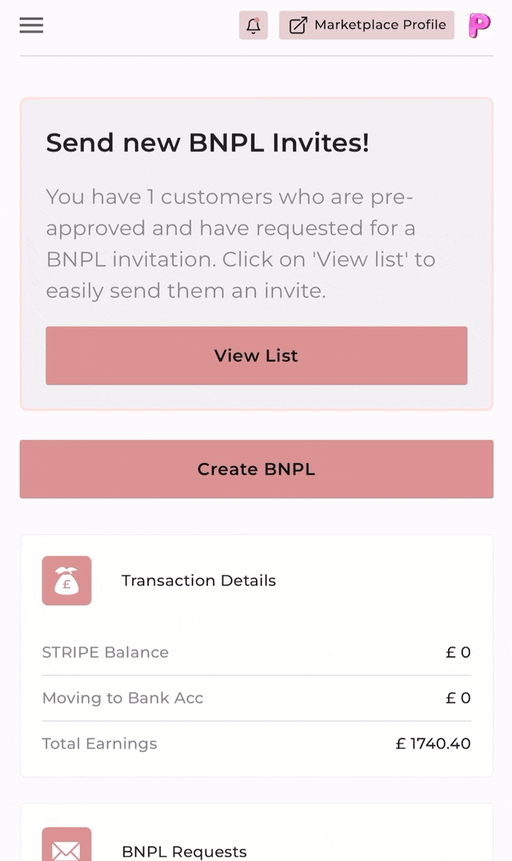The height and width of the screenshot is (861, 512).
Task: Open the BNPL Requests section heading
Action: (x=184, y=852)
